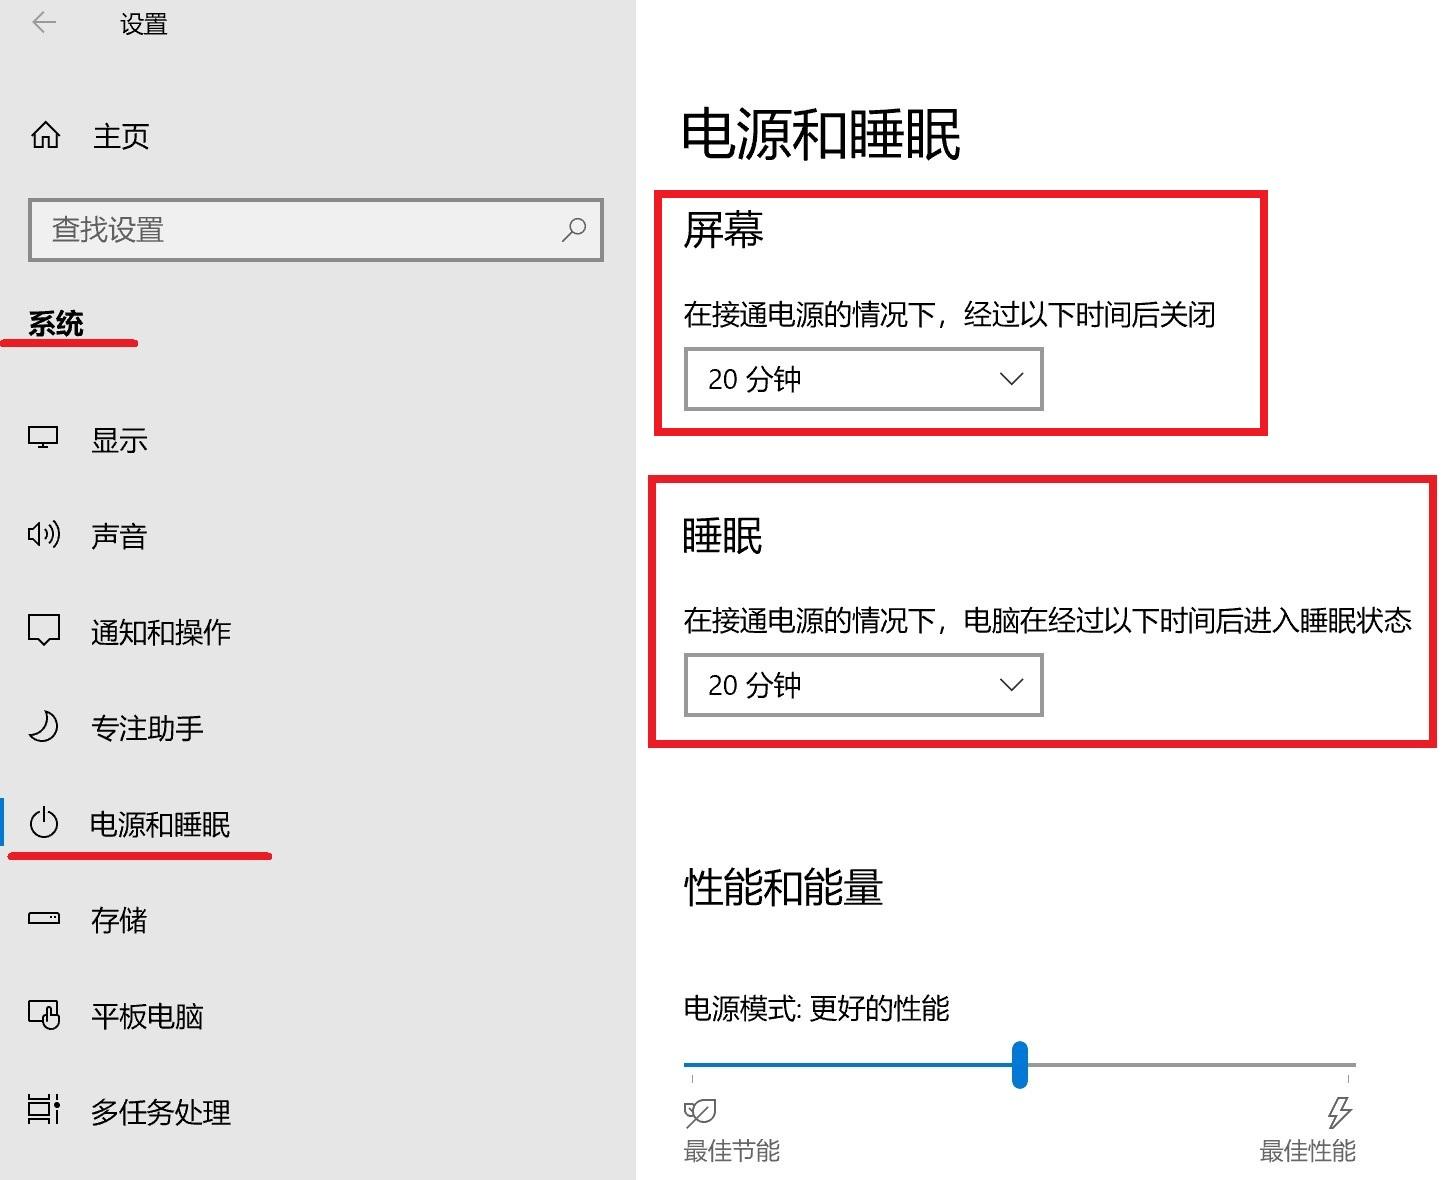Click the tablet icon beside 平板电脑
This screenshot has height=1180, width=1444.
point(44,1015)
